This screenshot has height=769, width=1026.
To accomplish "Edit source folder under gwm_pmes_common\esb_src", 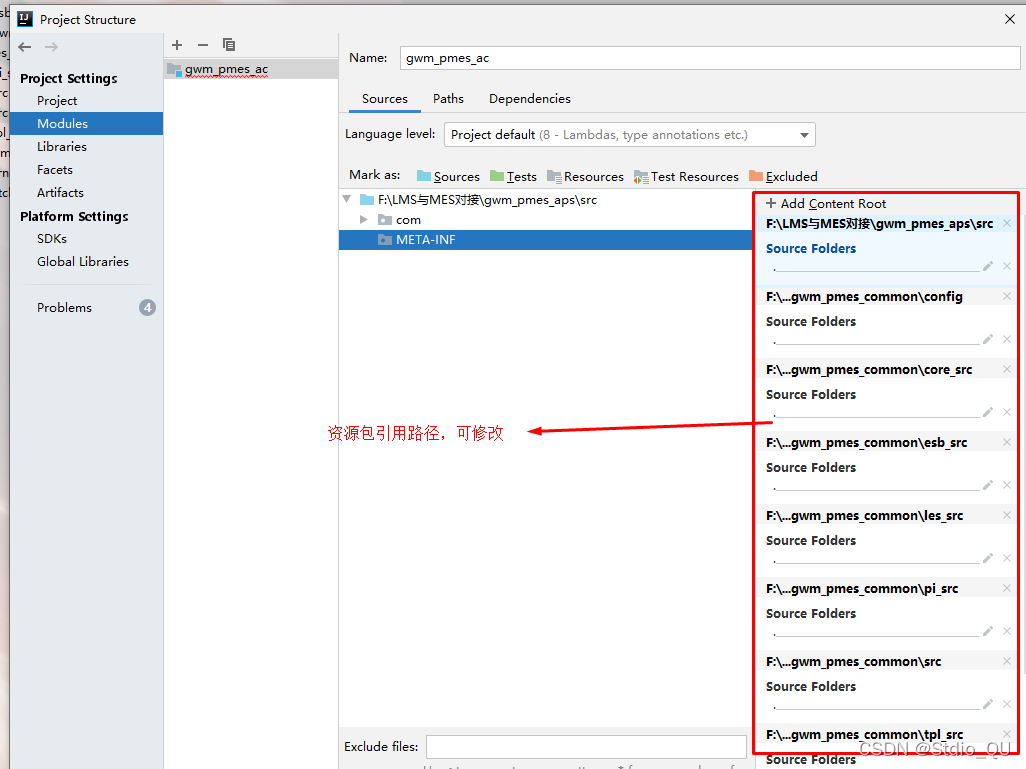I will (988, 485).
